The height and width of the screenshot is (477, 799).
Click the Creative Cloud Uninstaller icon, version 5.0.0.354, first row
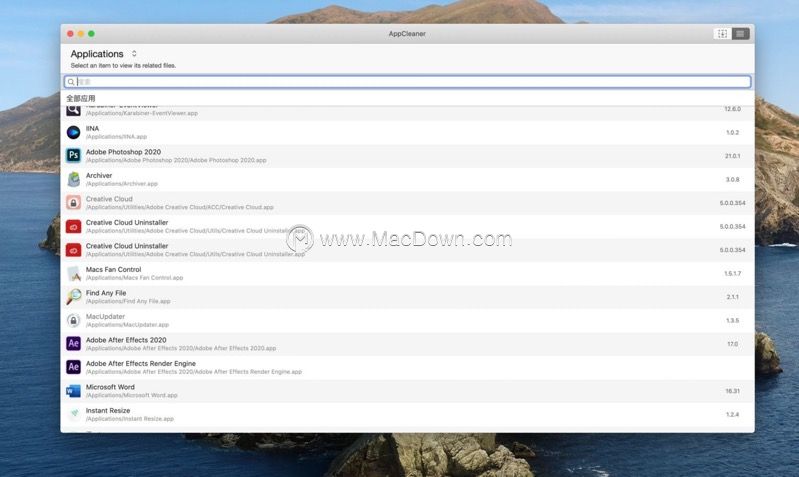click(73, 226)
